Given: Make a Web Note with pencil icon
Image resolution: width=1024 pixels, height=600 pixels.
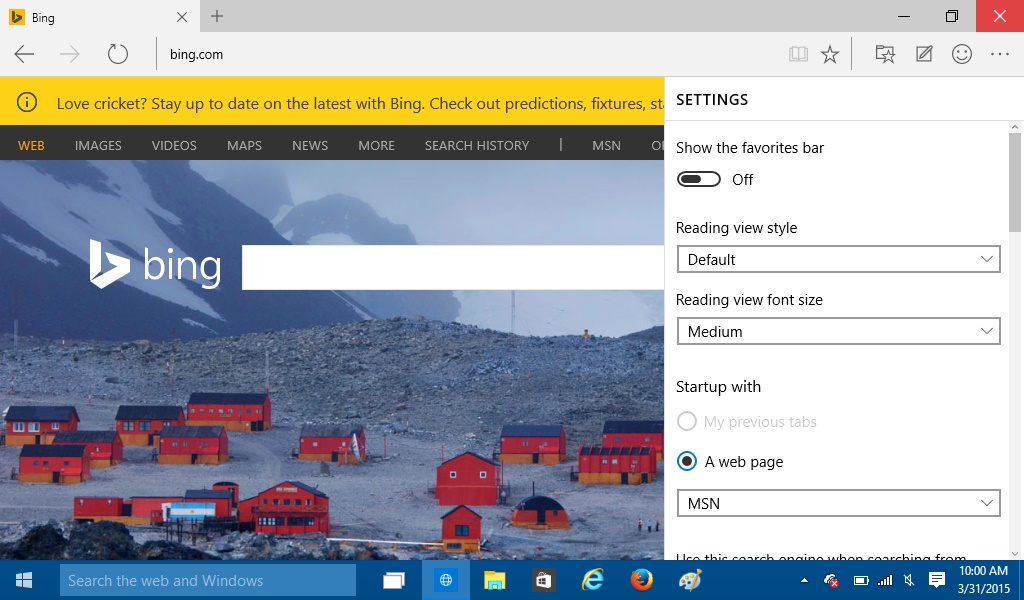Looking at the screenshot, I should click(x=924, y=54).
